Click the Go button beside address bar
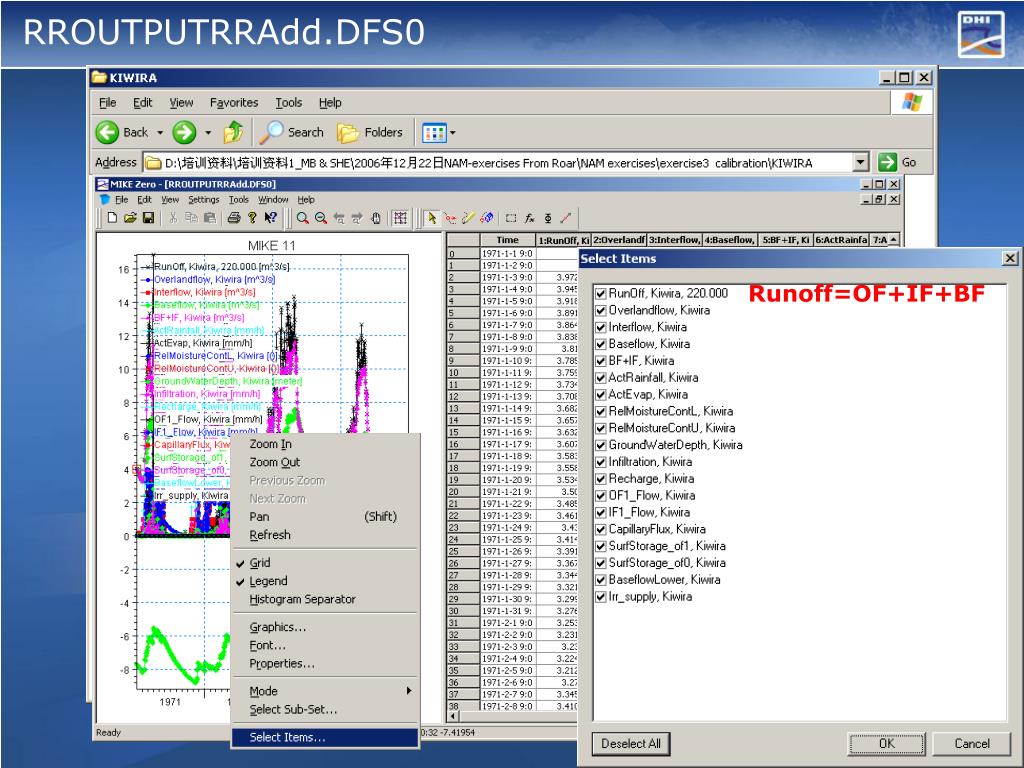1024x768 pixels. [x=897, y=162]
